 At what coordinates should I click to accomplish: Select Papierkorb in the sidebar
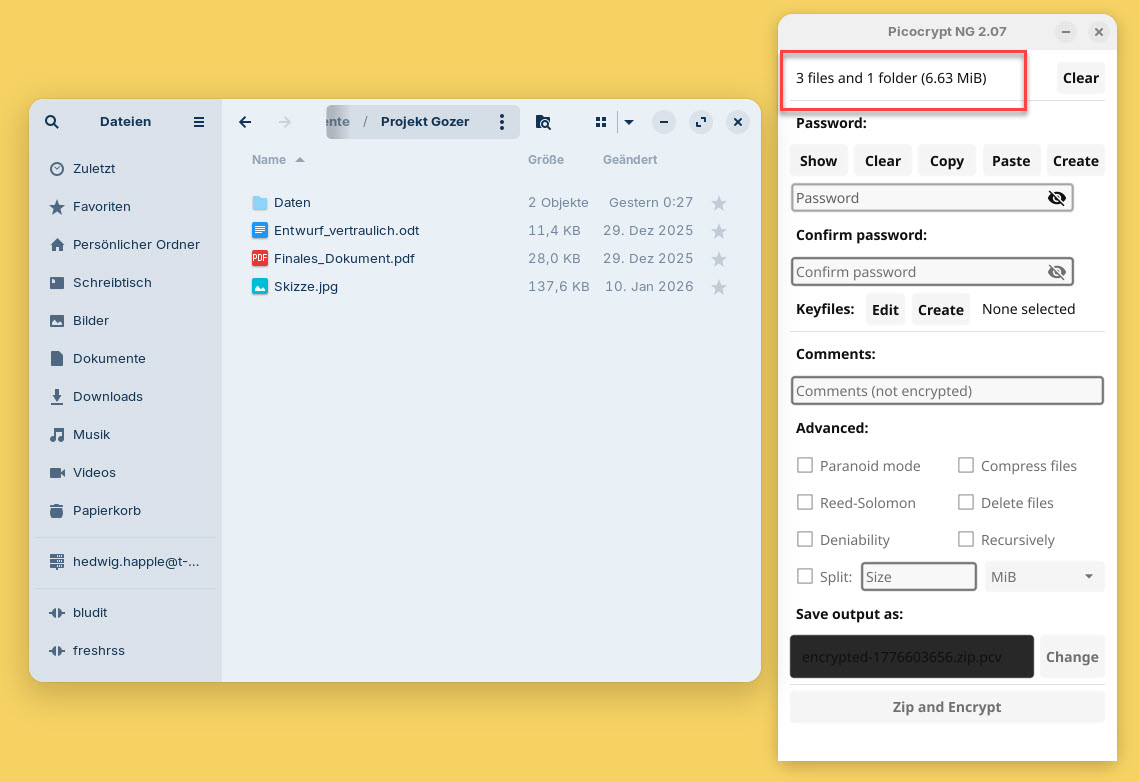107,511
